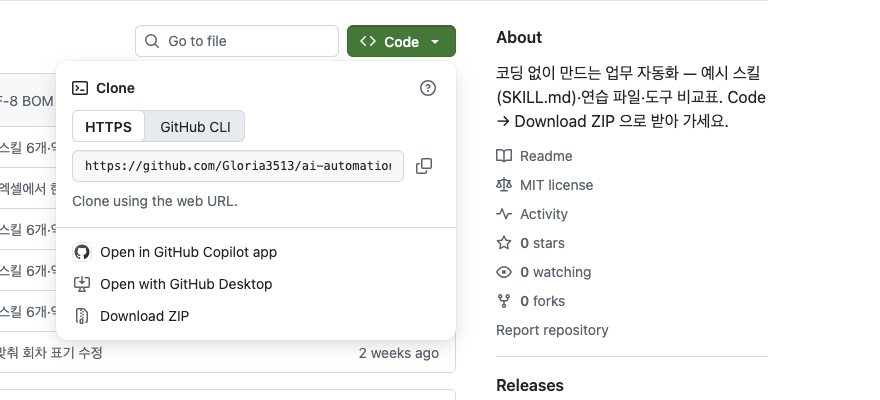Click the license scales icon

(504, 185)
